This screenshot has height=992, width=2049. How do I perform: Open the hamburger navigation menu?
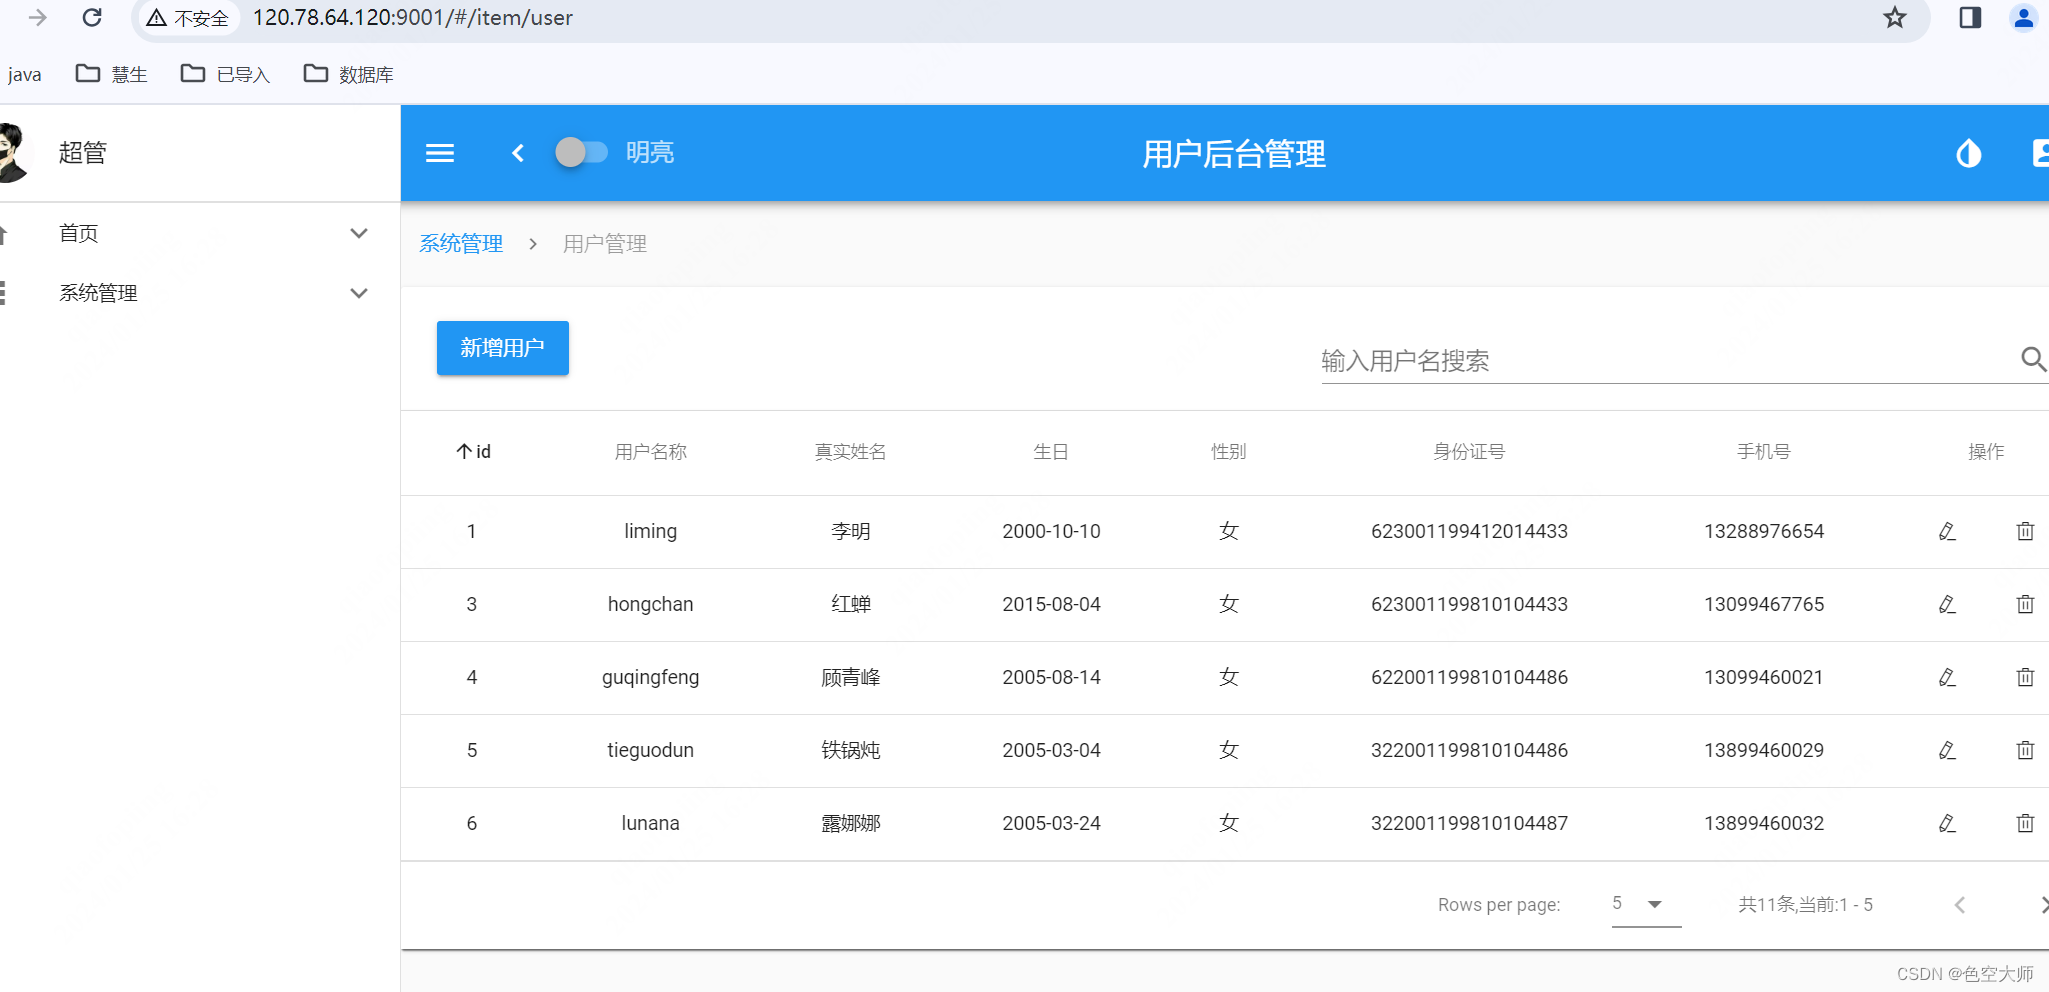[440, 153]
